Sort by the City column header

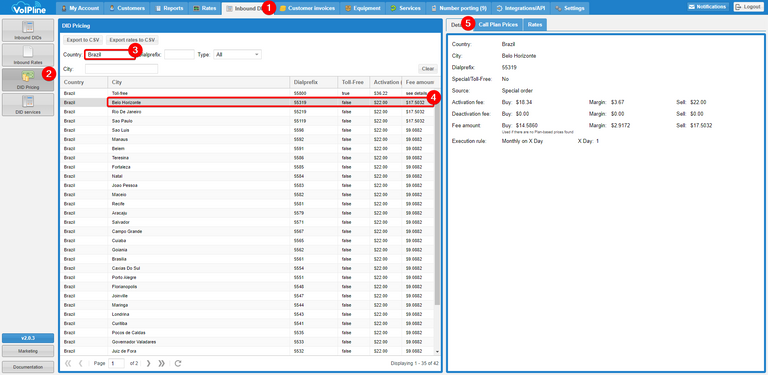pyautogui.click(x=198, y=82)
